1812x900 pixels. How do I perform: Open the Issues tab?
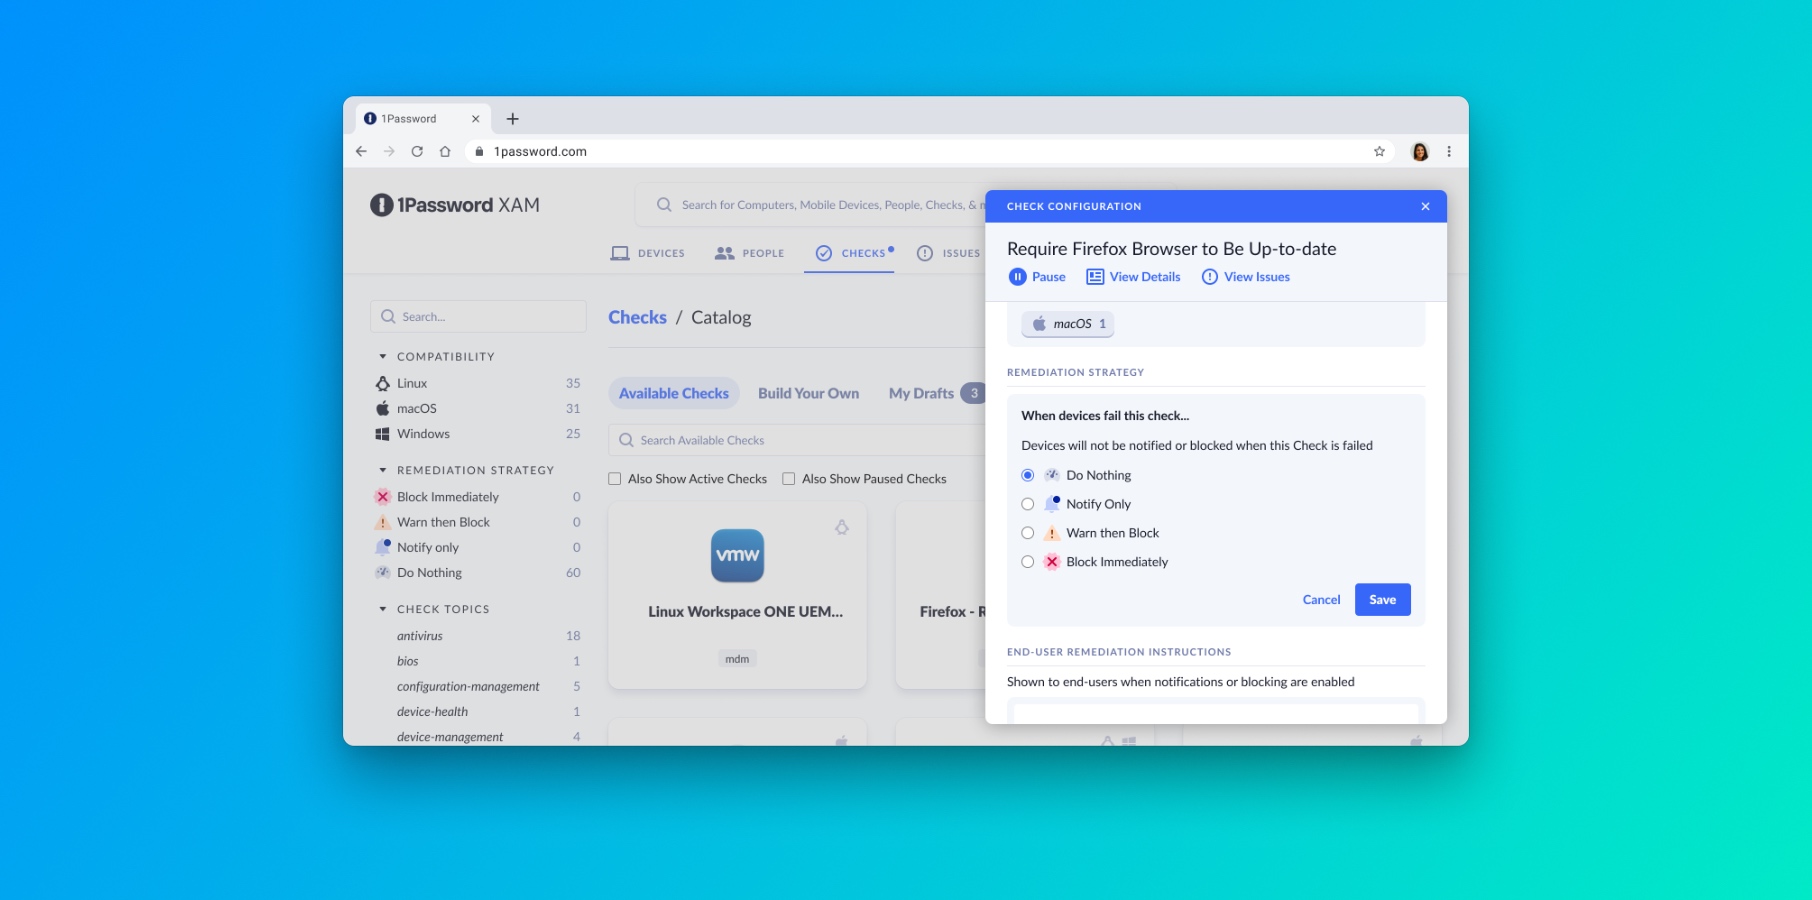pyautogui.click(x=948, y=253)
